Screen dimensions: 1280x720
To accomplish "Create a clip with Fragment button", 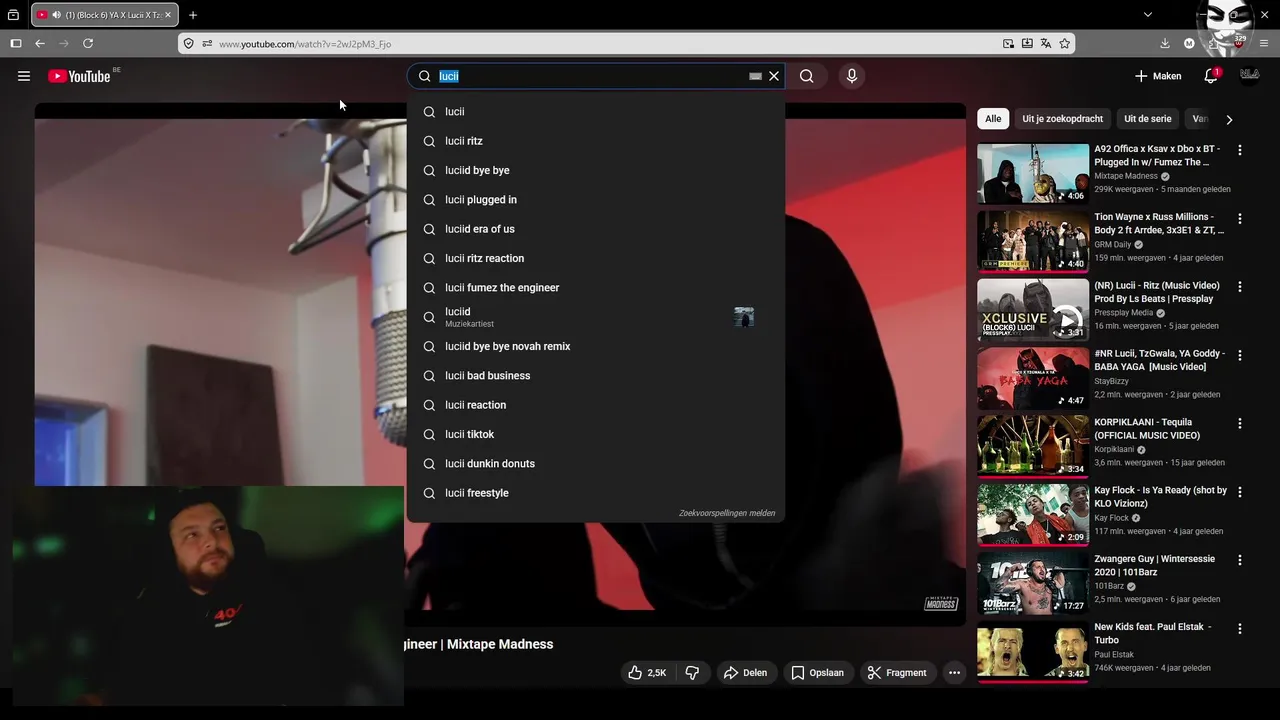I will click(x=897, y=673).
